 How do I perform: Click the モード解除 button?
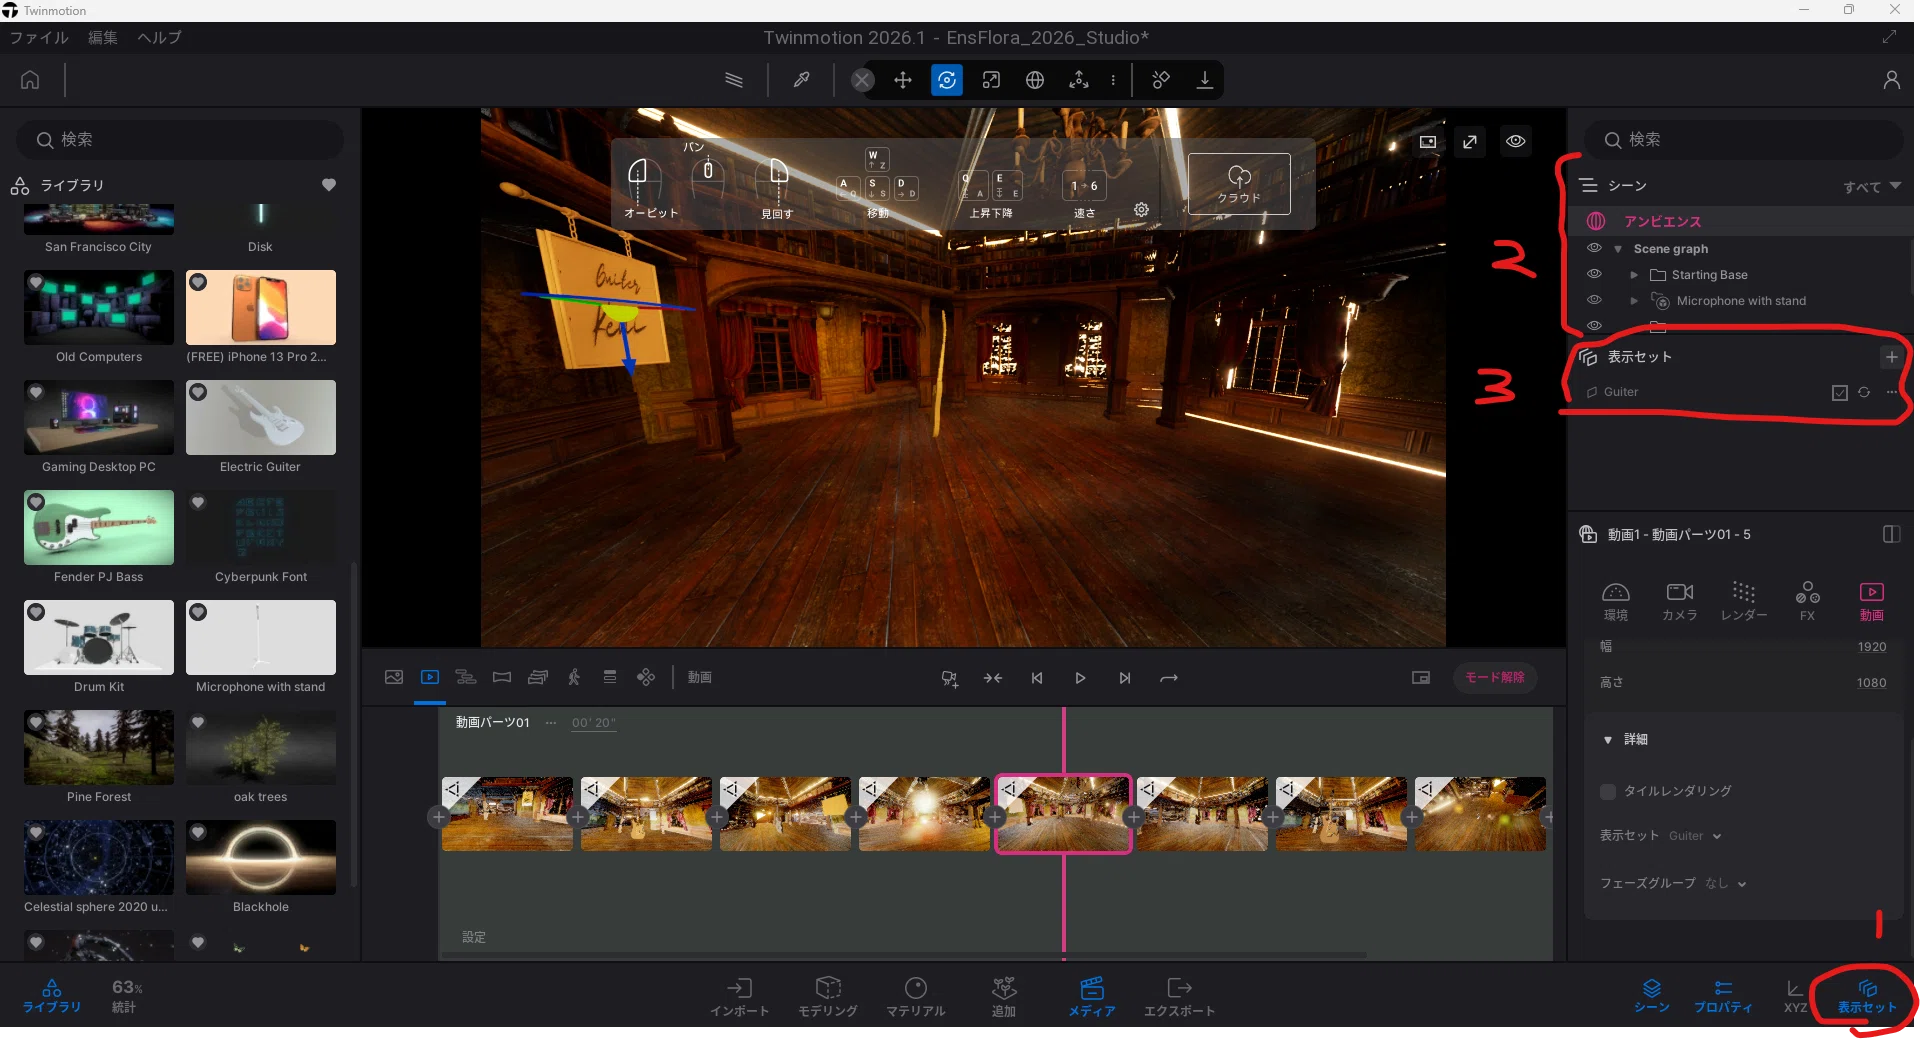[x=1494, y=678]
